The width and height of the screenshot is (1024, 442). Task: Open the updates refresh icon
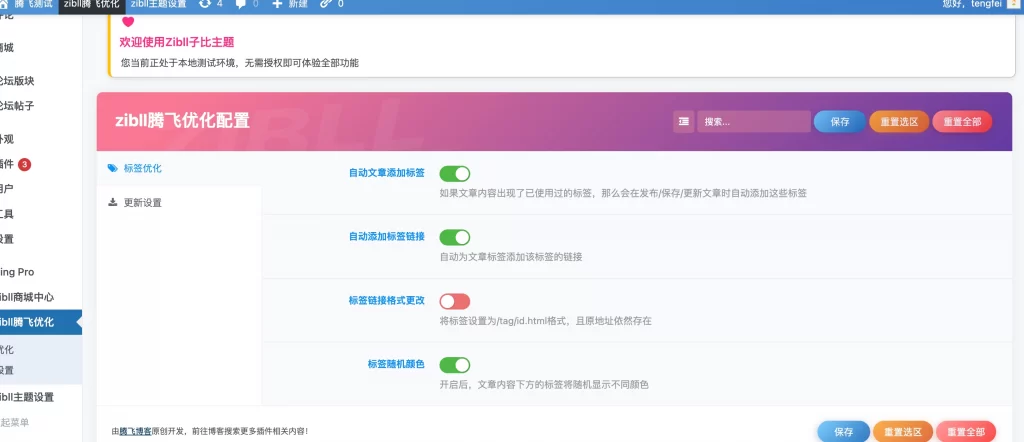pyautogui.click(x=205, y=4)
